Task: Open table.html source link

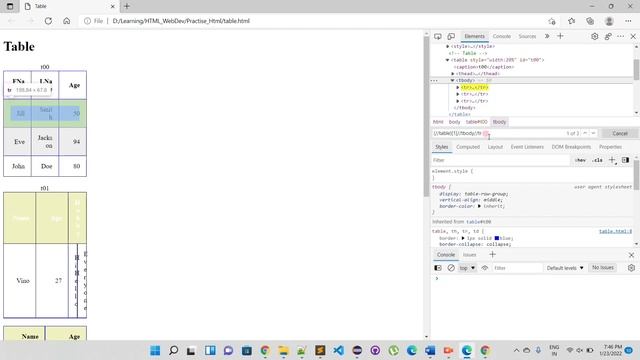Action: pyautogui.click(x=615, y=231)
